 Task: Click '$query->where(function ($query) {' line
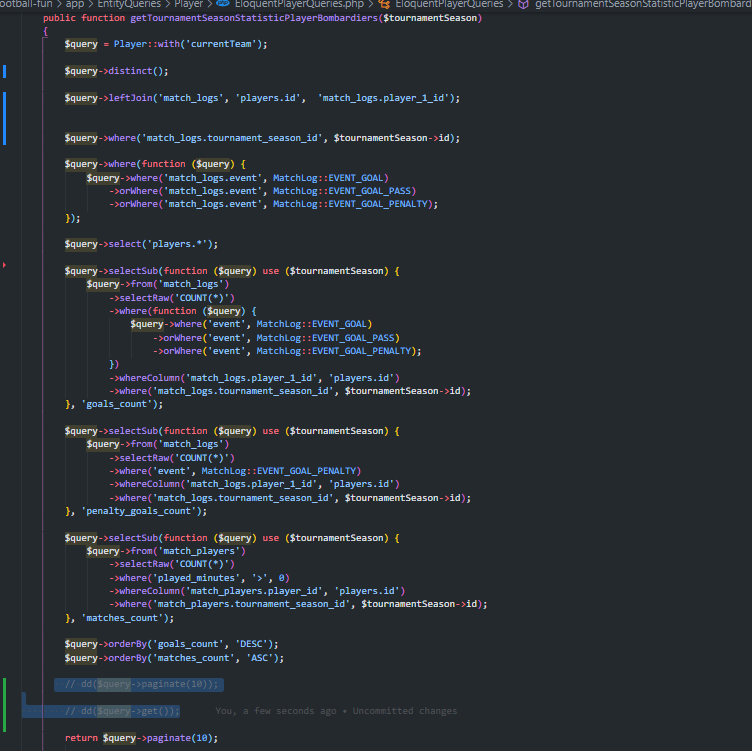tap(155, 164)
